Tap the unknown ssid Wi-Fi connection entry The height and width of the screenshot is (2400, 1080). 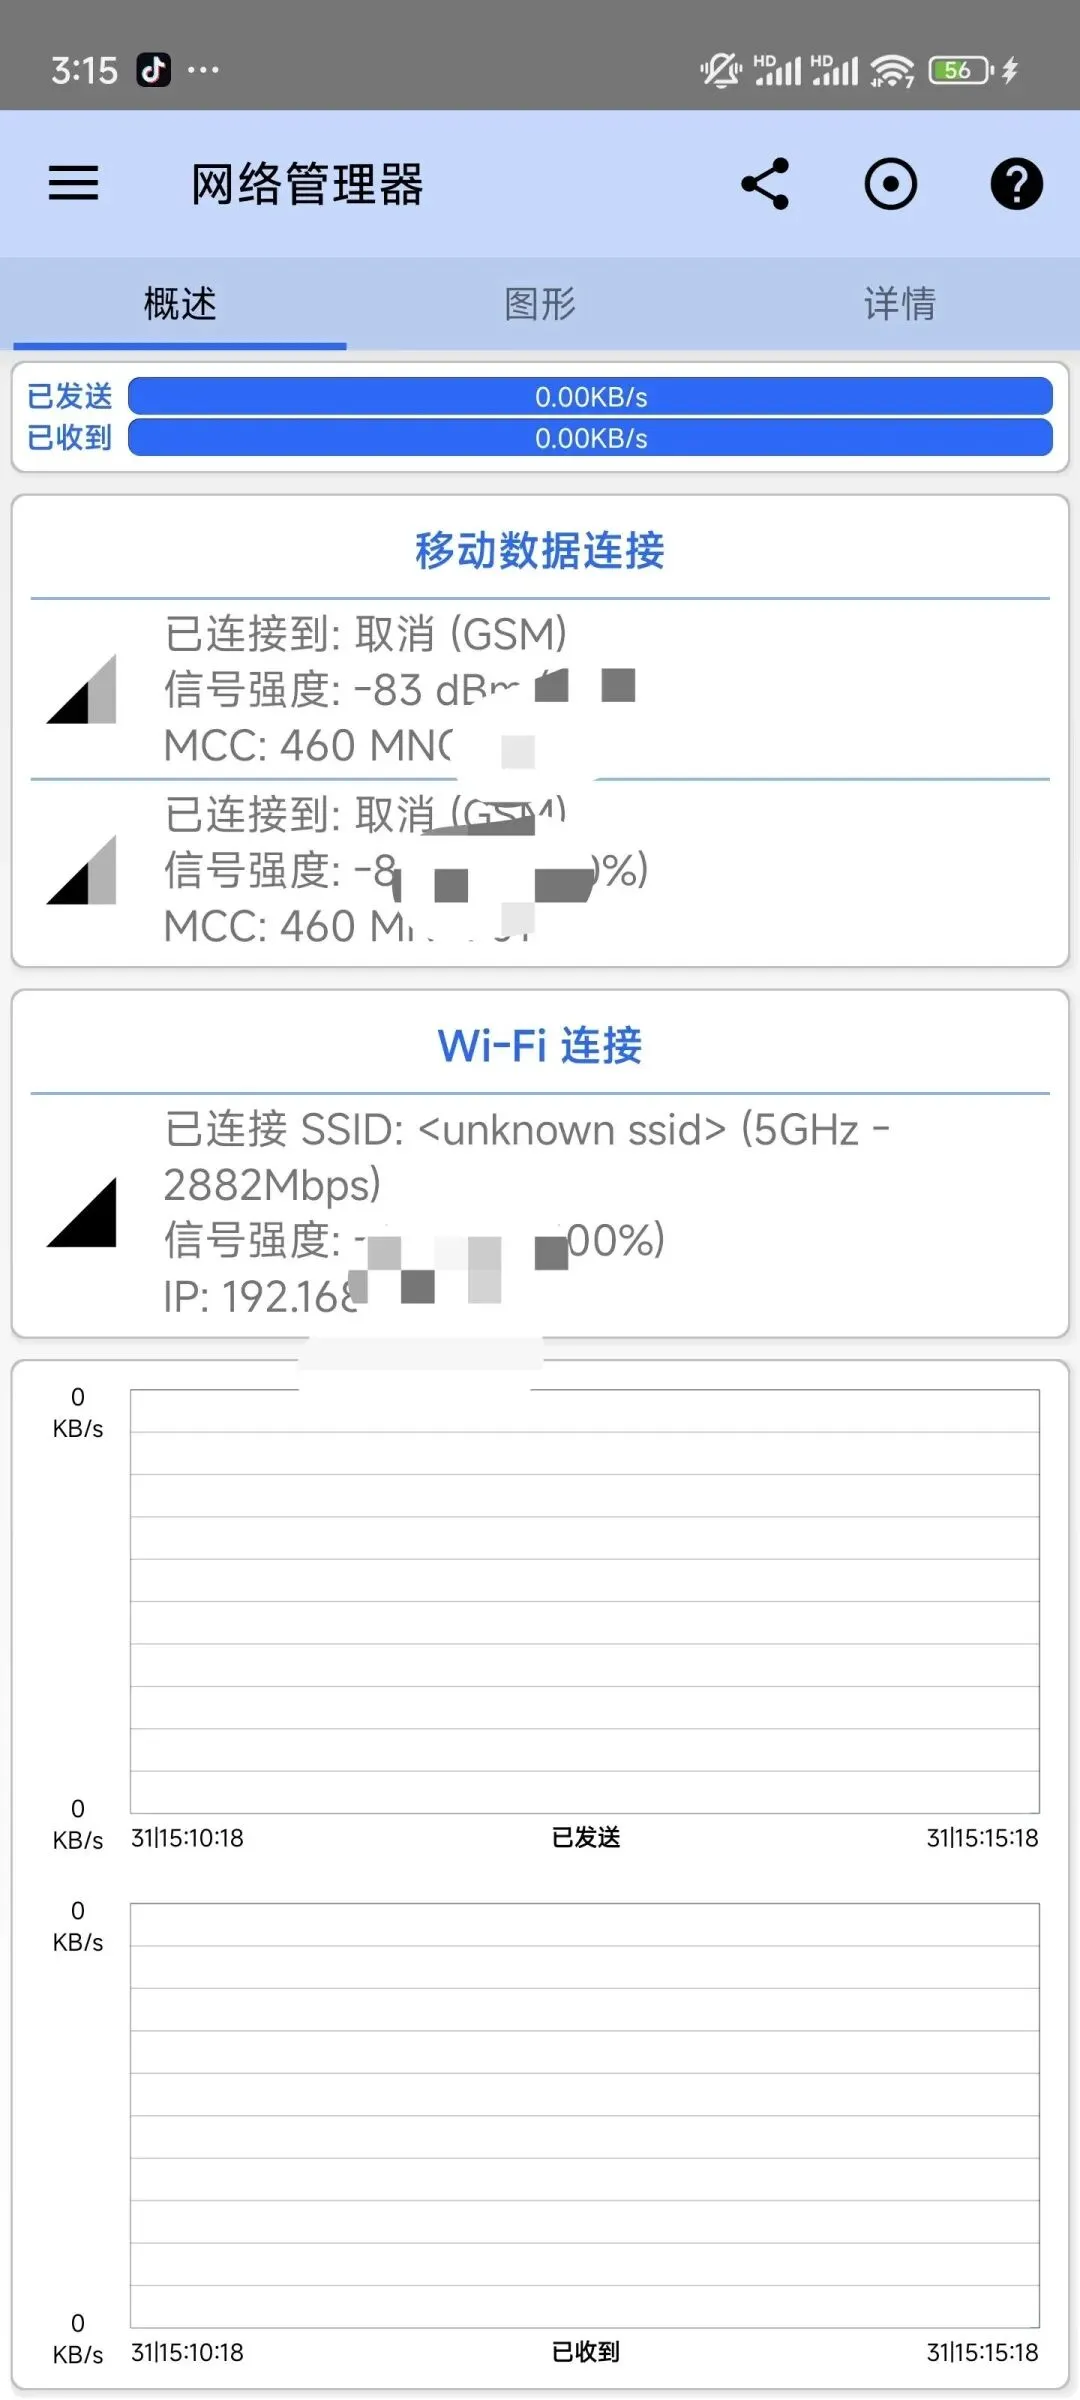point(540,1212)
